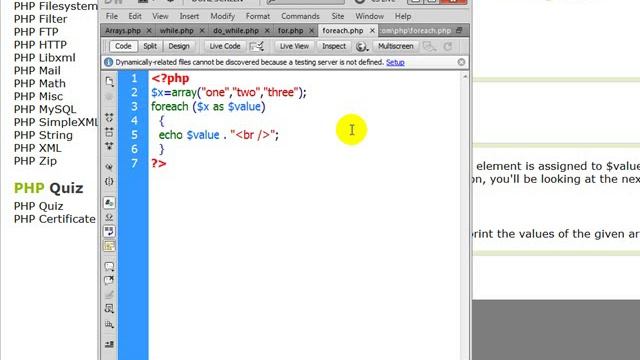640x360 pixels.
Task: Click the restore-down icon beside the file path
Action: [459, 31]
